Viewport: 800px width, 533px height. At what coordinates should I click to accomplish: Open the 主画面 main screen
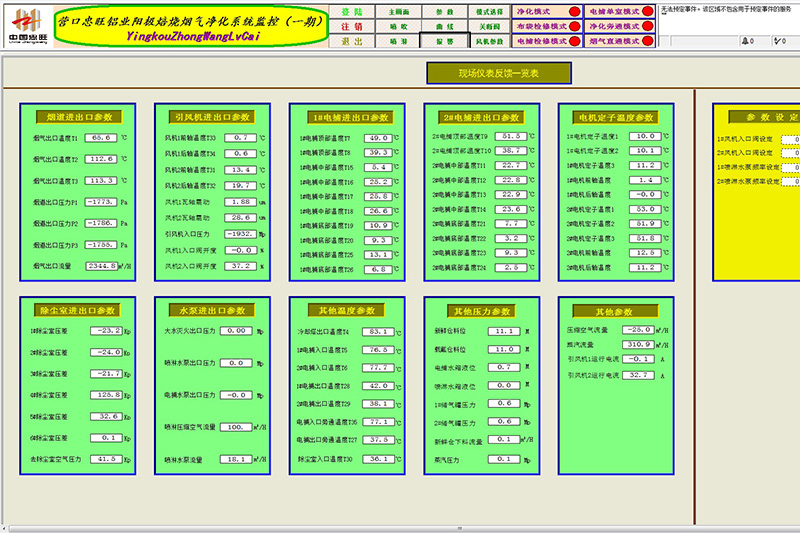tap(398, 11)
